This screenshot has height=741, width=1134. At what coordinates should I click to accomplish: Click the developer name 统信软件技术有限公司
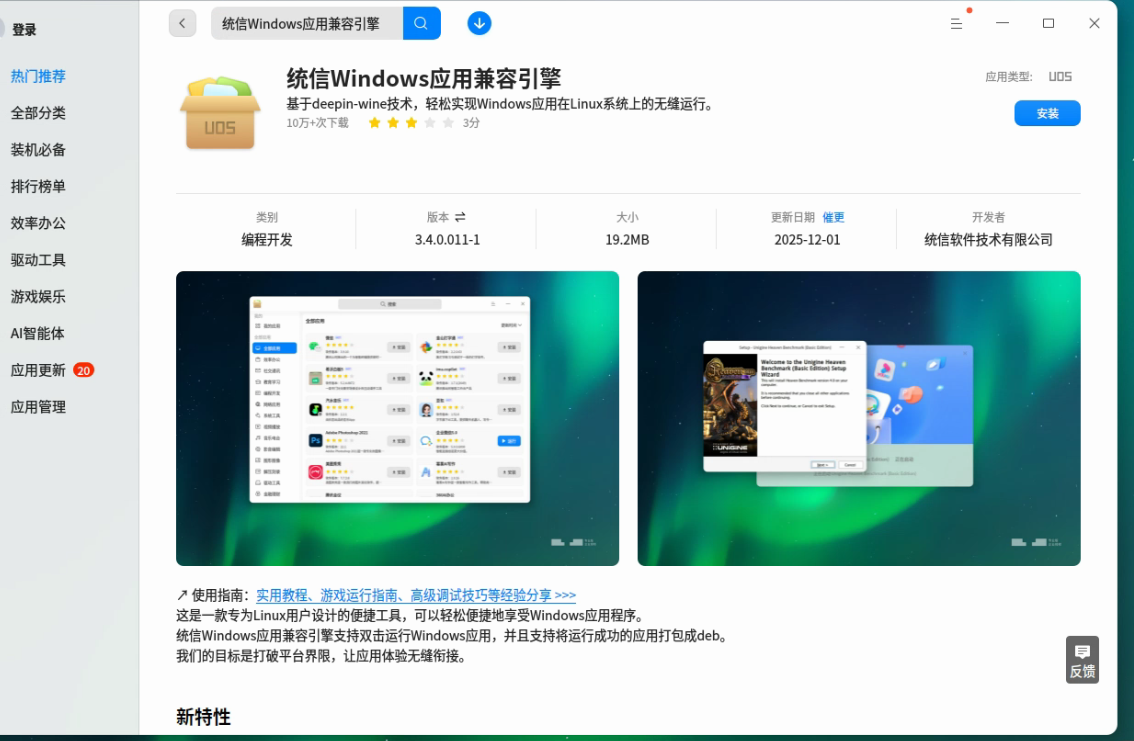tap(988, 240)
